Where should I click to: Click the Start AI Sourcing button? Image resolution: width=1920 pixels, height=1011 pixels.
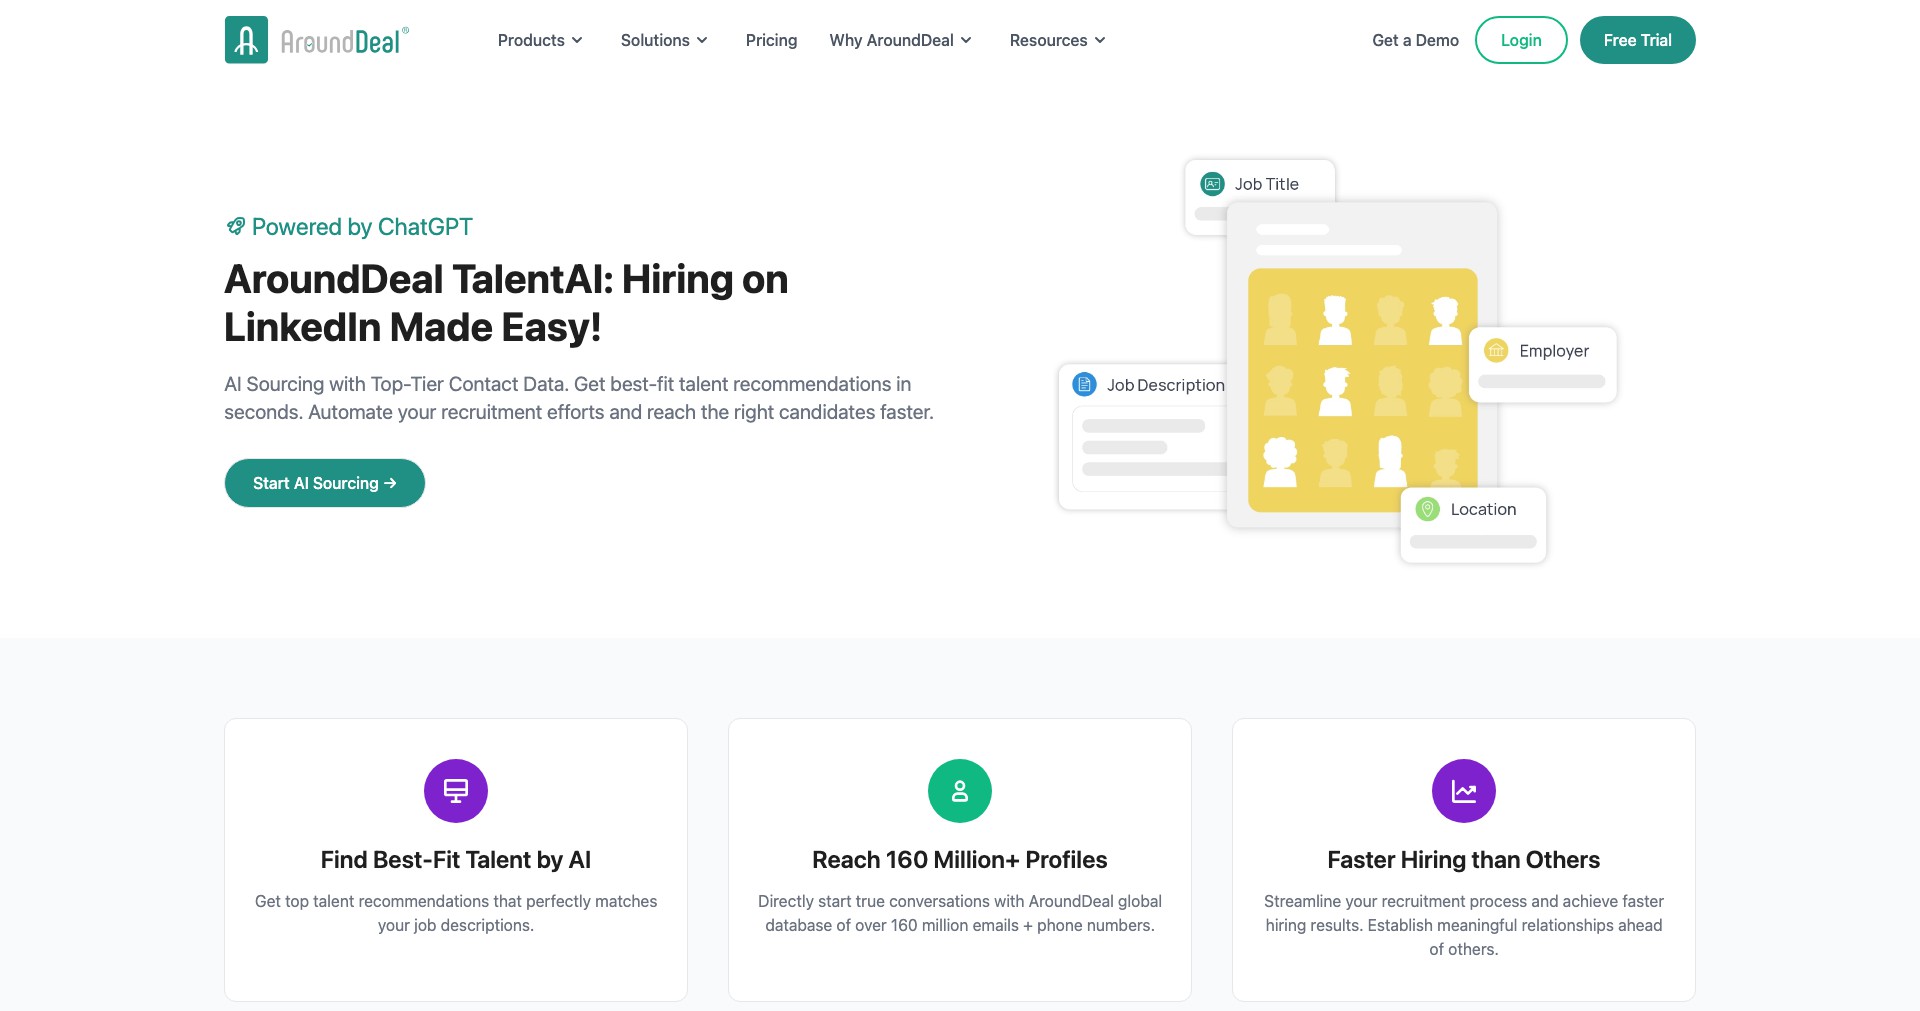coord(325,483)
